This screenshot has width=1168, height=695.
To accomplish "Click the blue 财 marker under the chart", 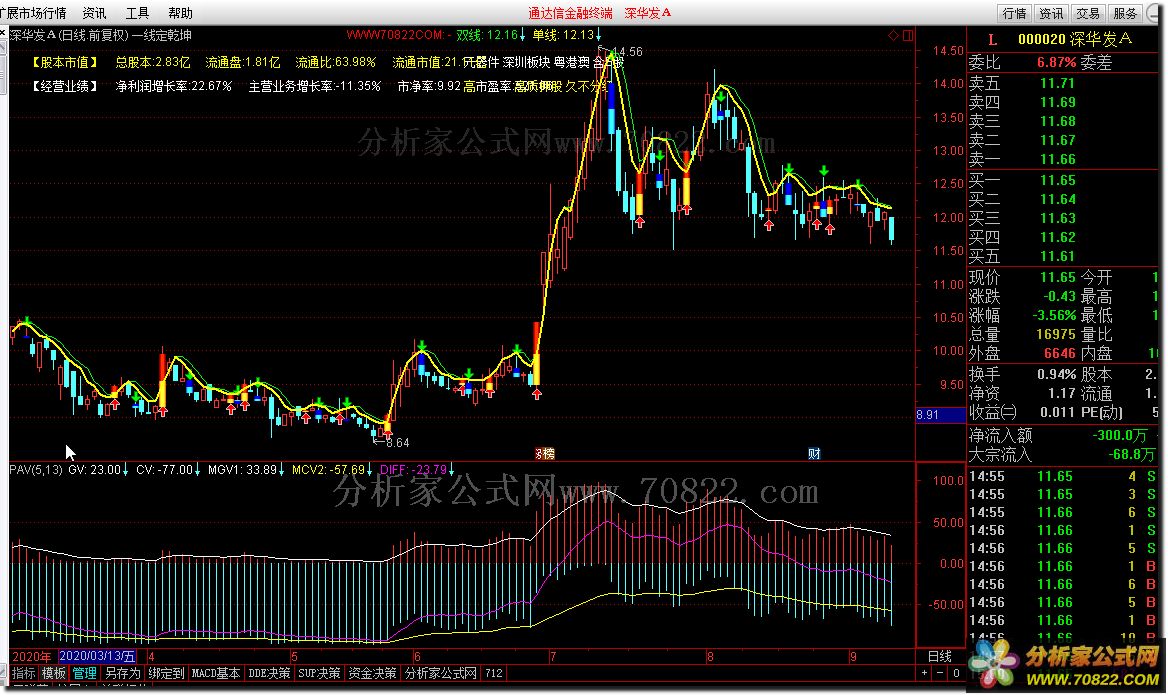I will pyautogui.click(x=814, y=453).
